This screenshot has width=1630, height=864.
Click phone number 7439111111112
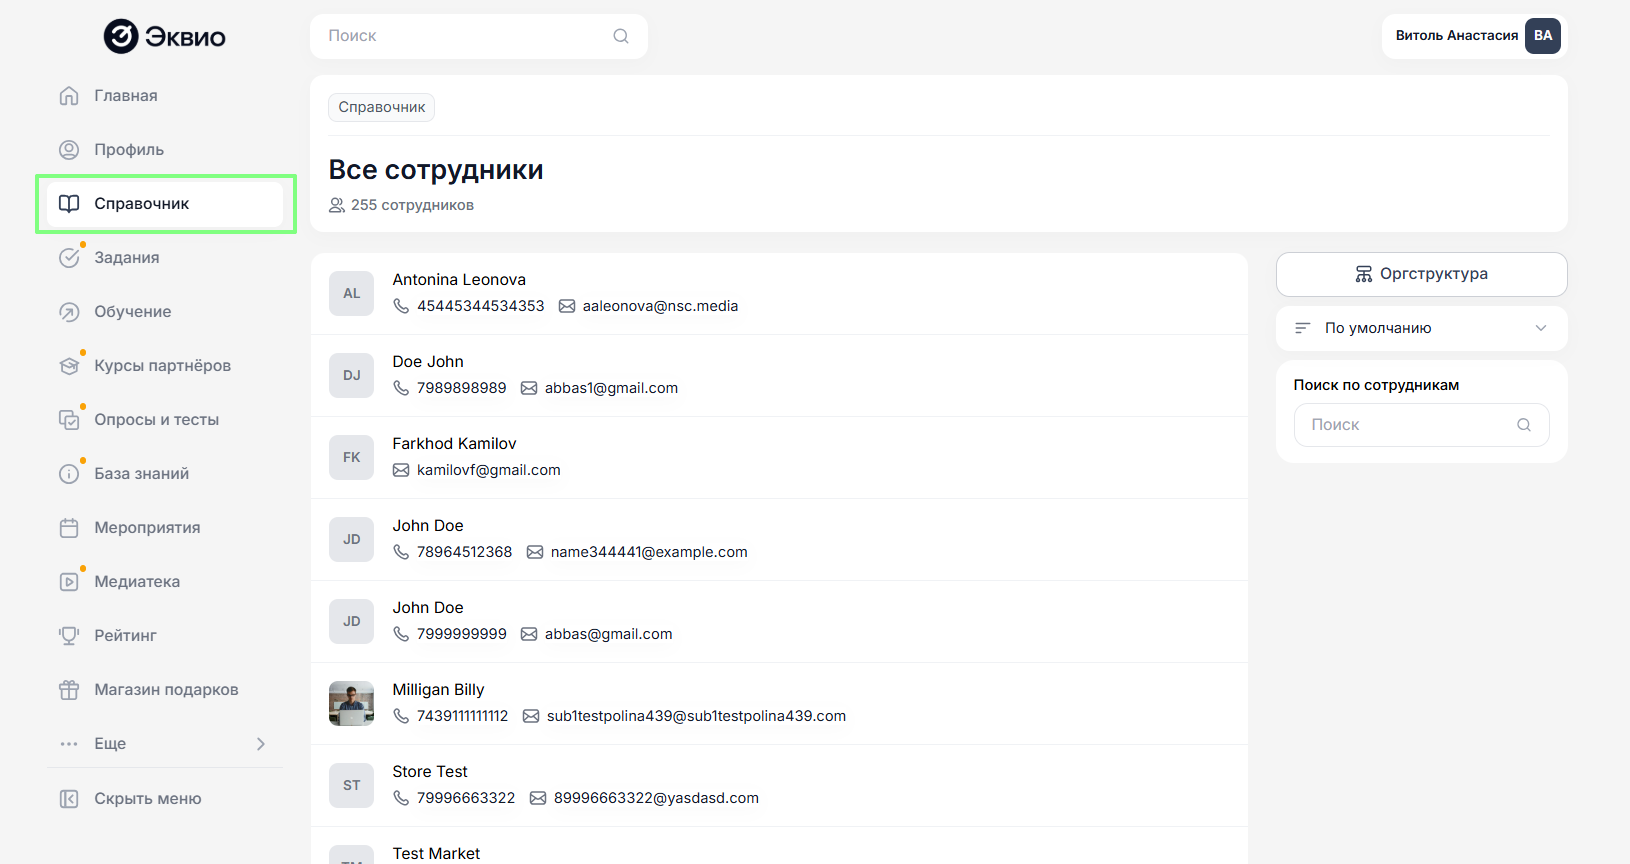[463, 716]
